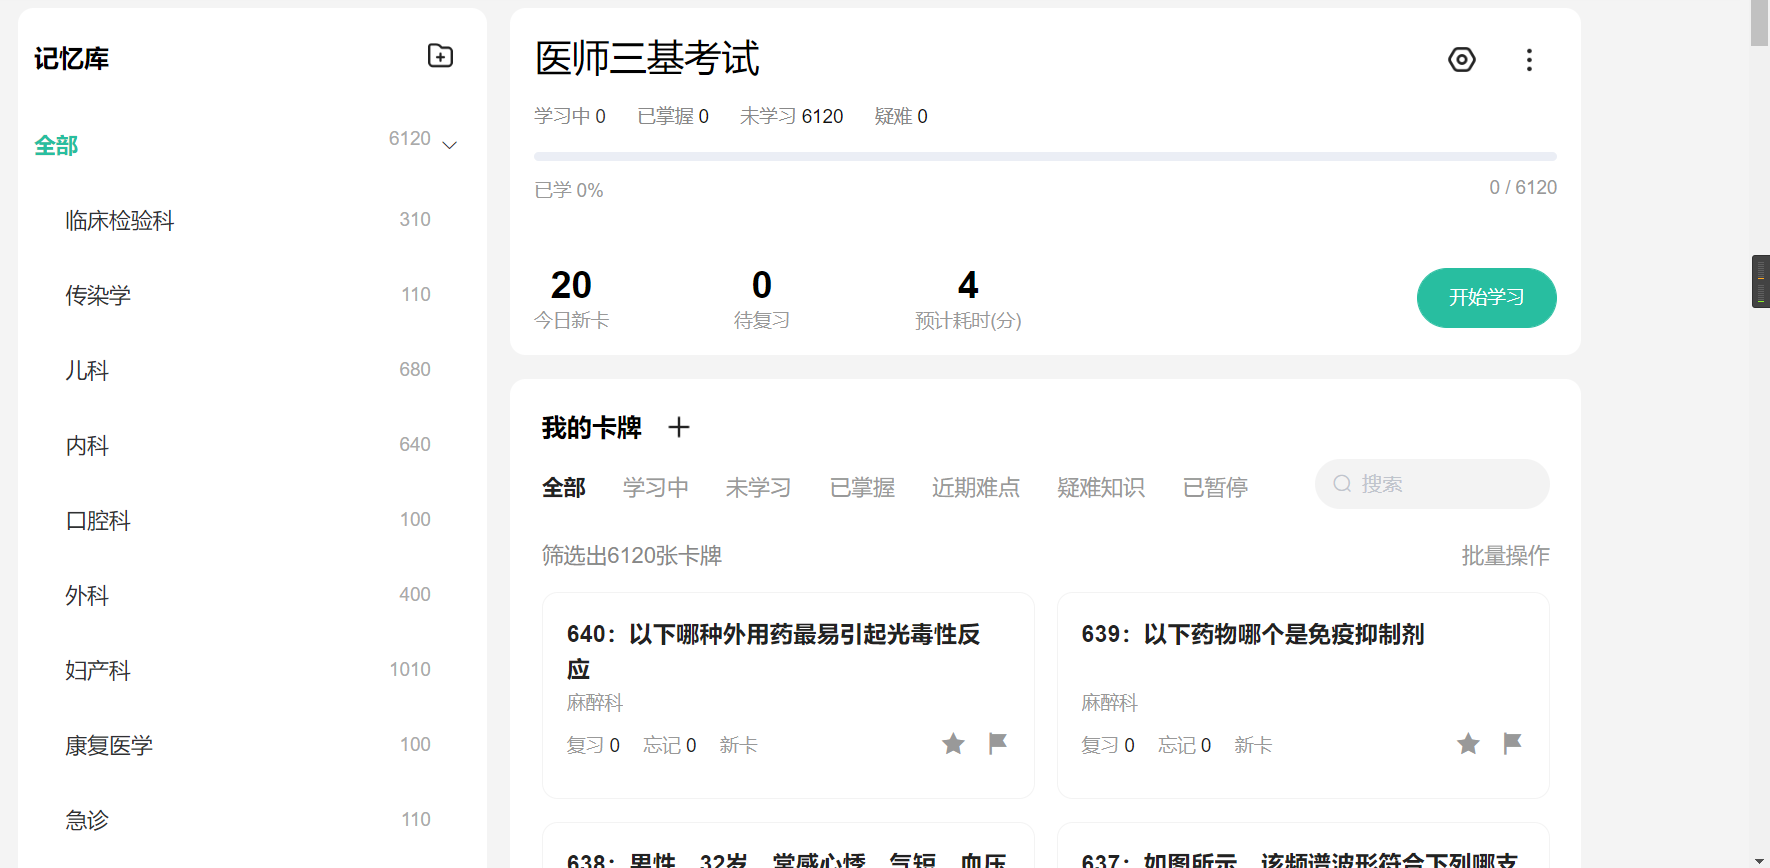
Task: Collapse the 全部 category chevron
Action: [x=450, y=145]
